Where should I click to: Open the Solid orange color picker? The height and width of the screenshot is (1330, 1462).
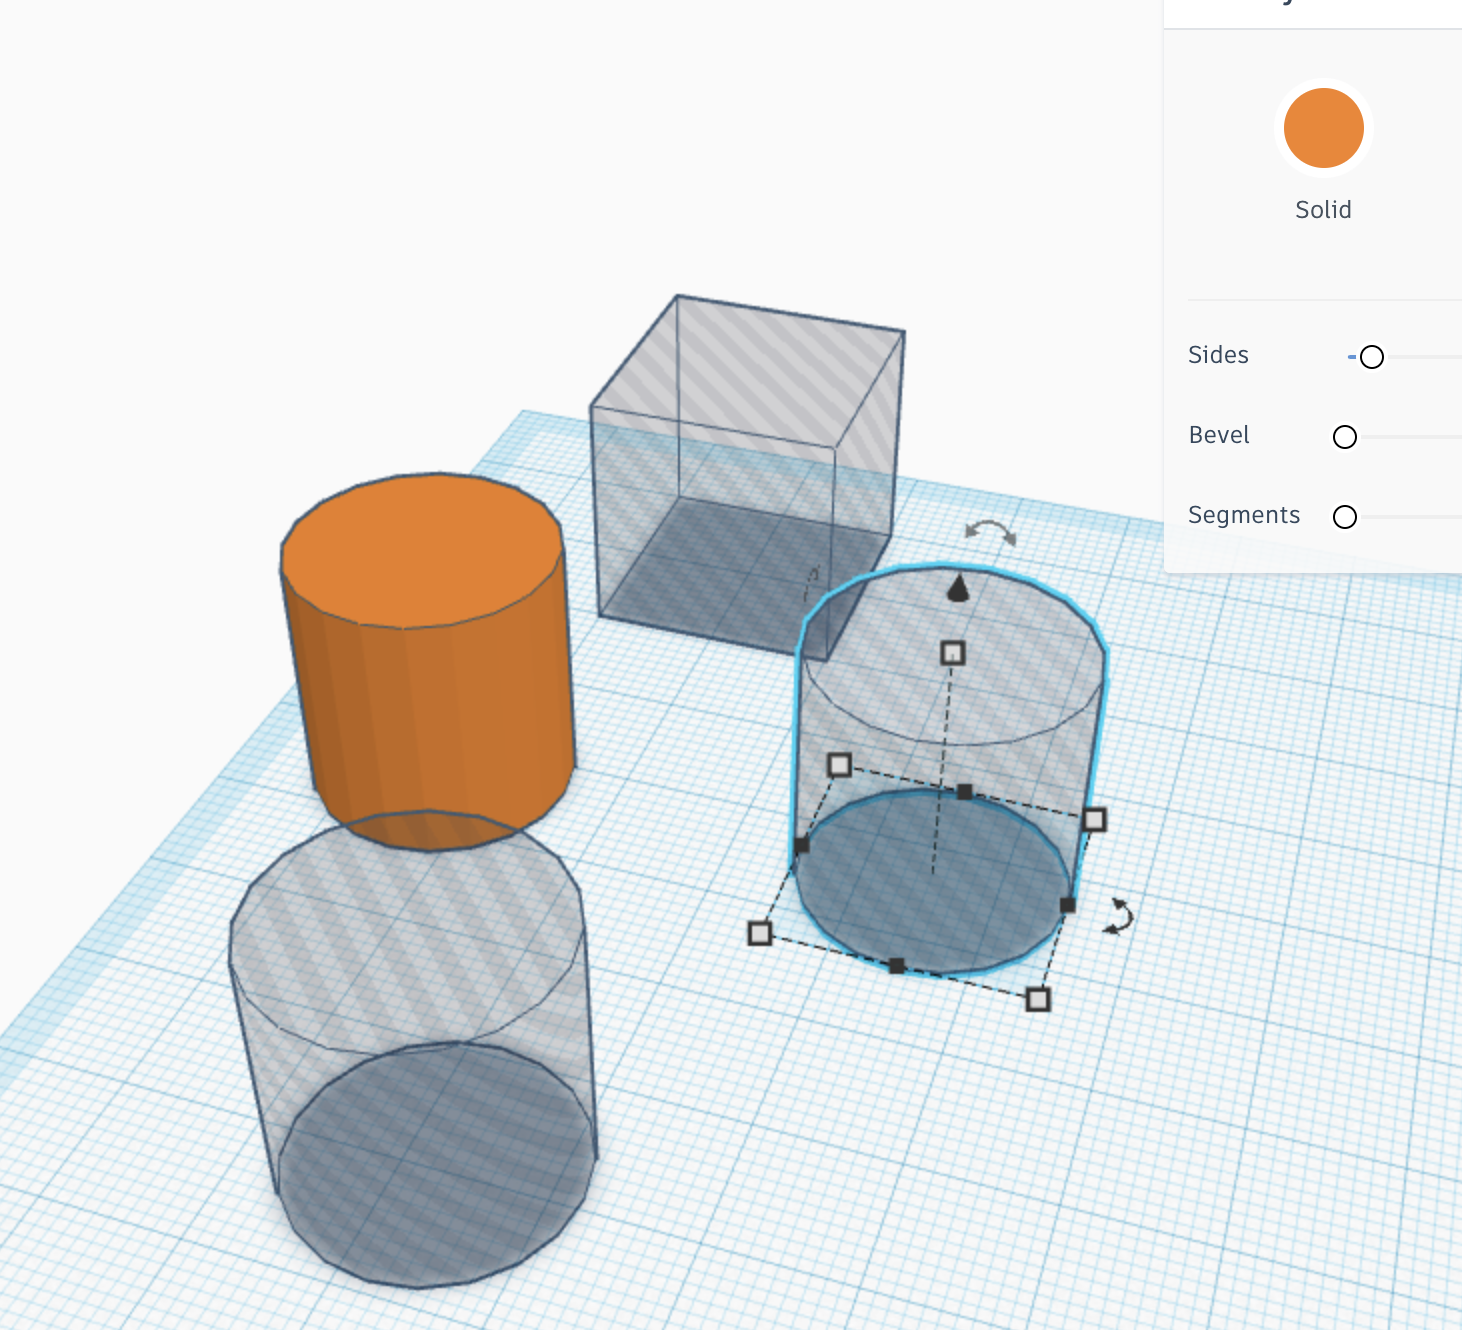1323,128
